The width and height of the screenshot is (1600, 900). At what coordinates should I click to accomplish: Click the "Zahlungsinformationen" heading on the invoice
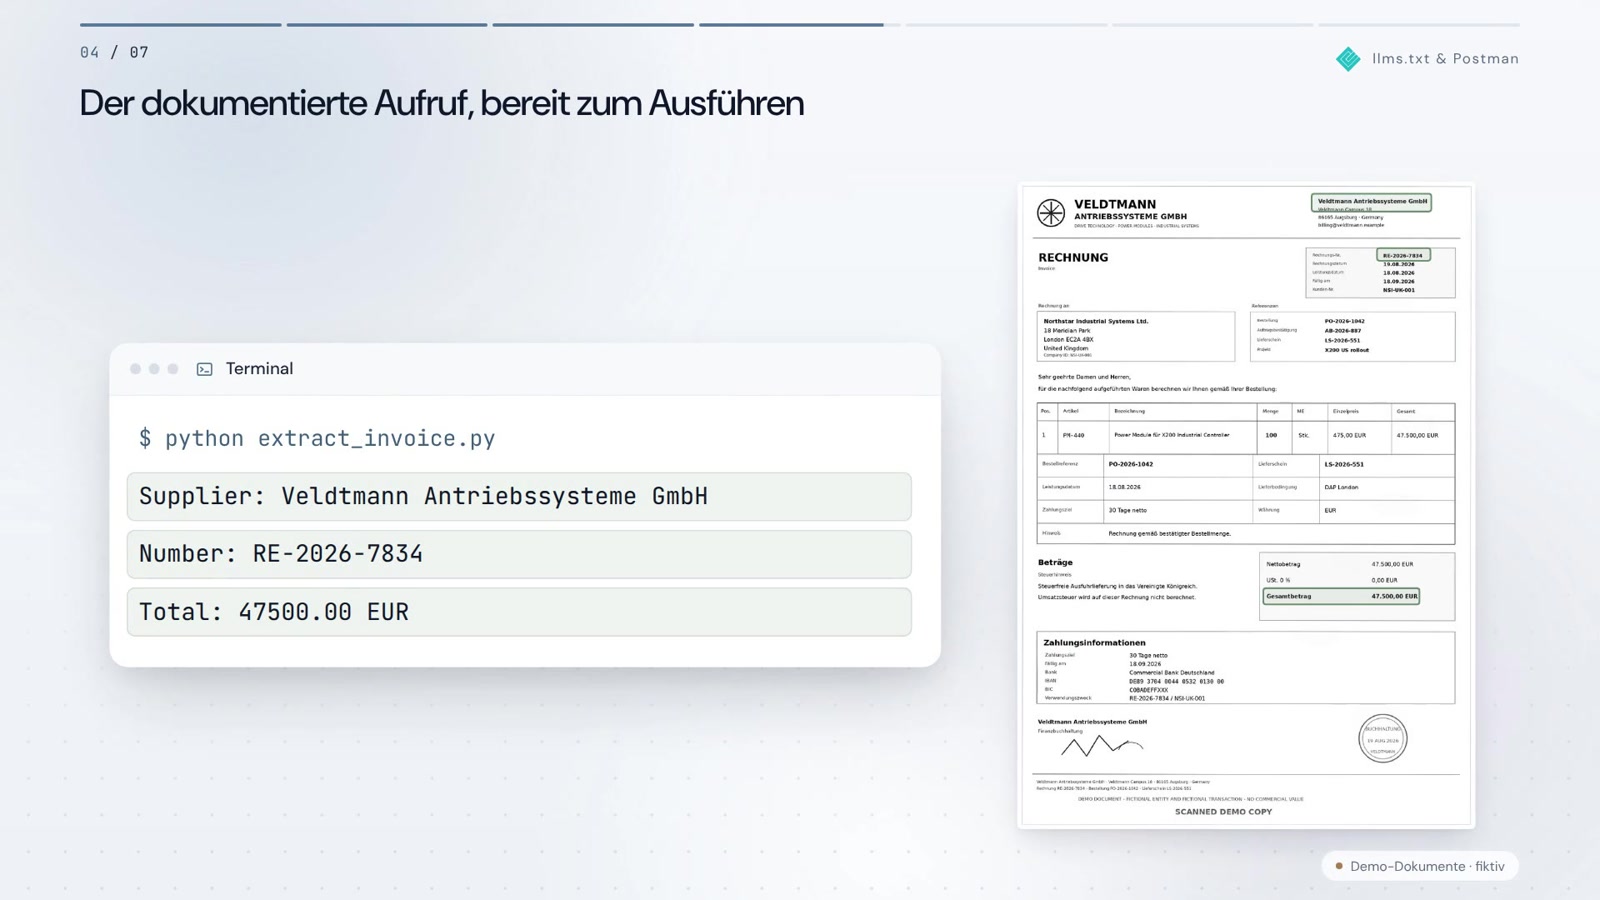(1094, 643)
